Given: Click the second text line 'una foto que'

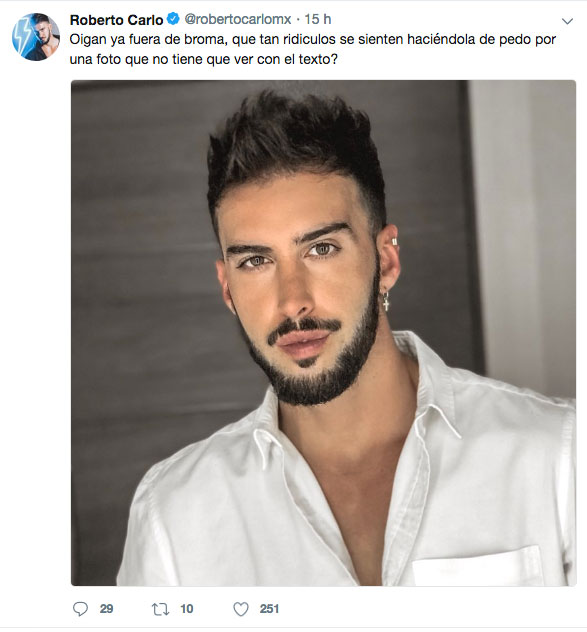Looking at the screenshot, I should [204, 59].
